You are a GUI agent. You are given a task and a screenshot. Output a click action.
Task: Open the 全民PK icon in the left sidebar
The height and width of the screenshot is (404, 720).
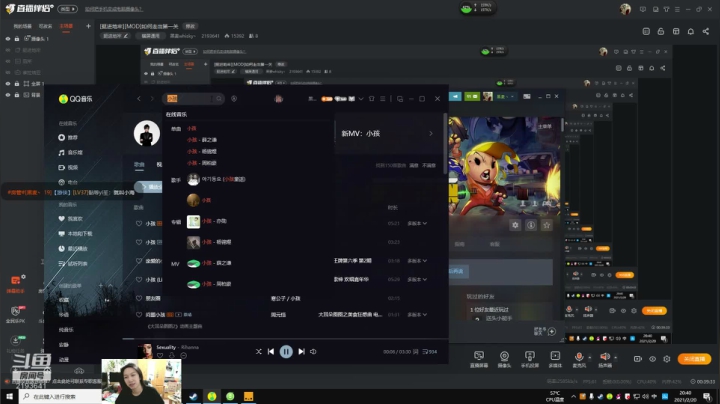(15, 314)
